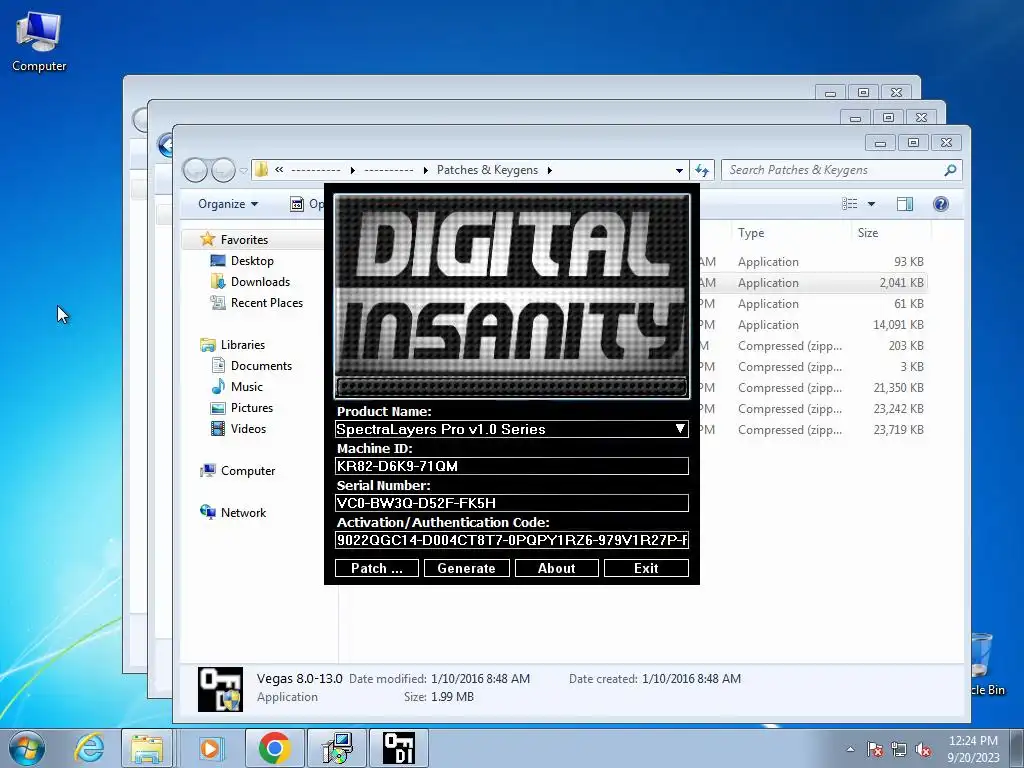Viewport: 1024px width, 768px height.
Task: Click the refresh button beside address bar
Action: pyautogui.click(x=702, y=170)
